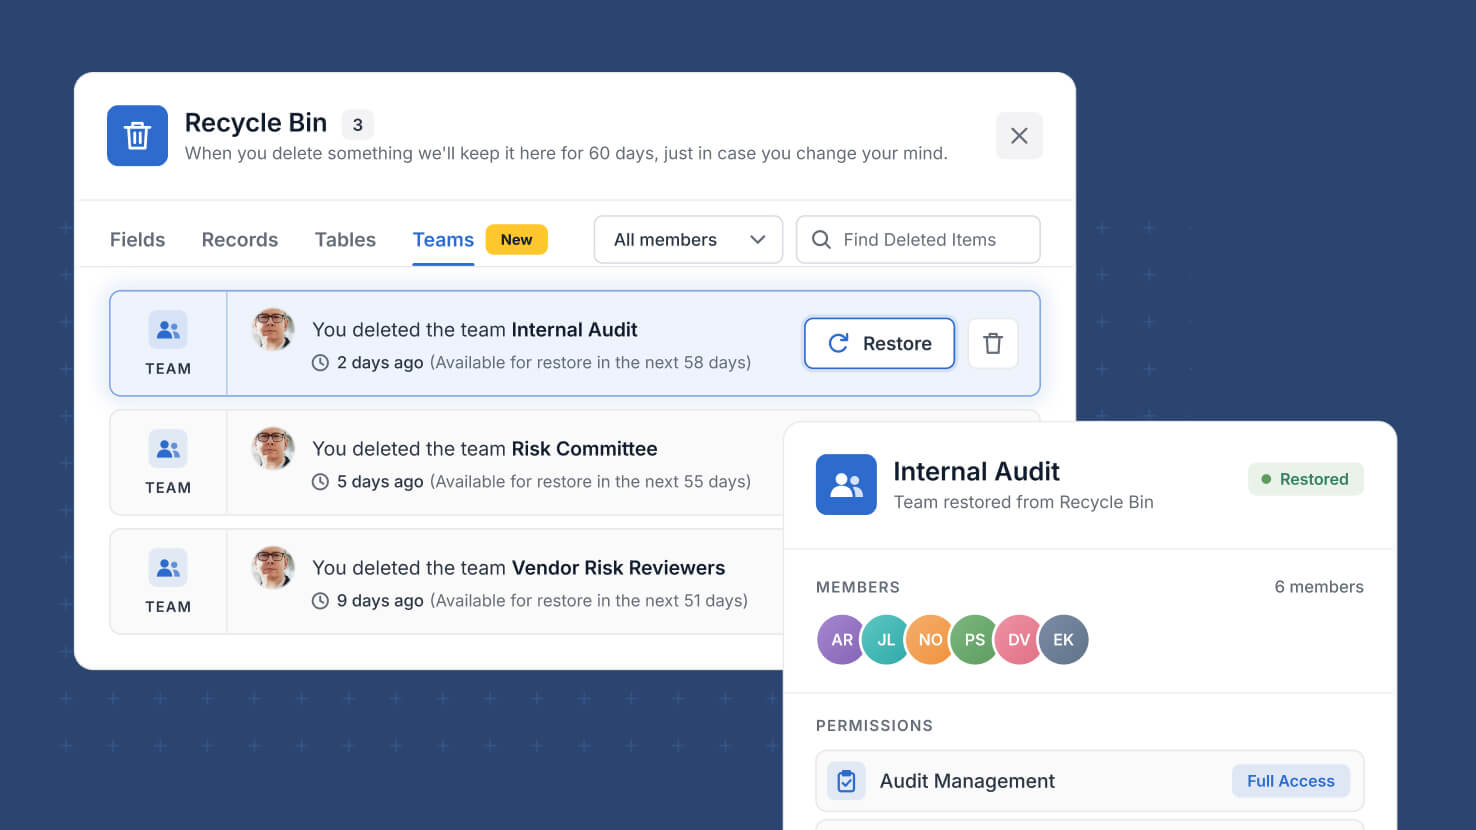This screenshot has height=830, width=1476.
Task: Click the DV member avatar
Action: [x=1019, y=640]
